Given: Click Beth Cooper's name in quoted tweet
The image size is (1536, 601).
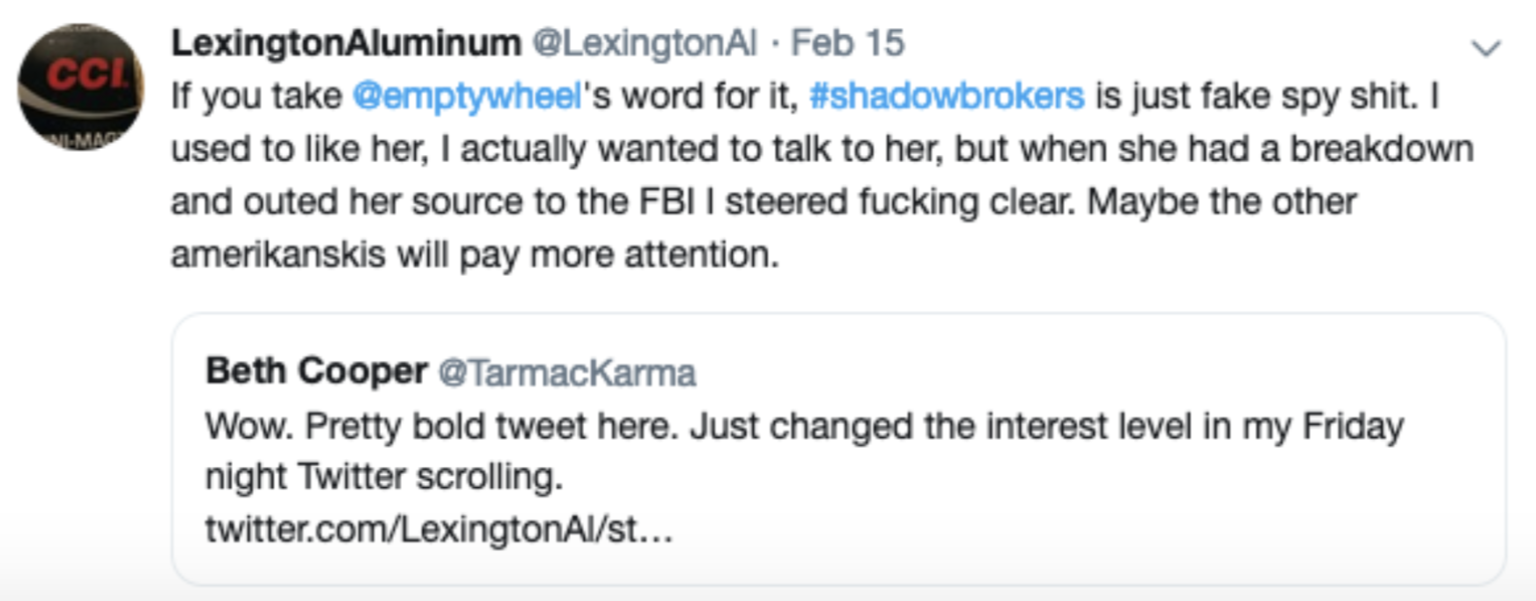Looking at the screenshot, I should point(316,372).
